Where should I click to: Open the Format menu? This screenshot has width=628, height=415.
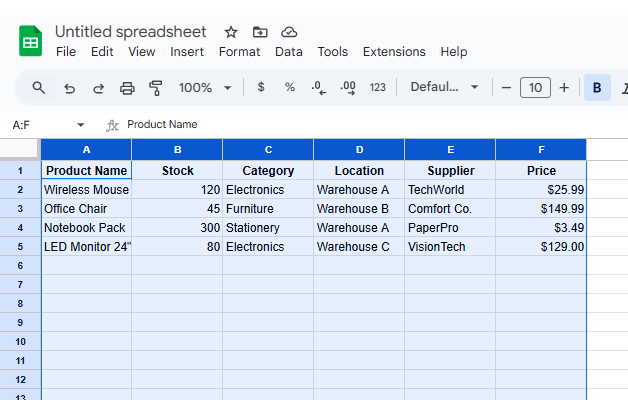tap(239, 52)
